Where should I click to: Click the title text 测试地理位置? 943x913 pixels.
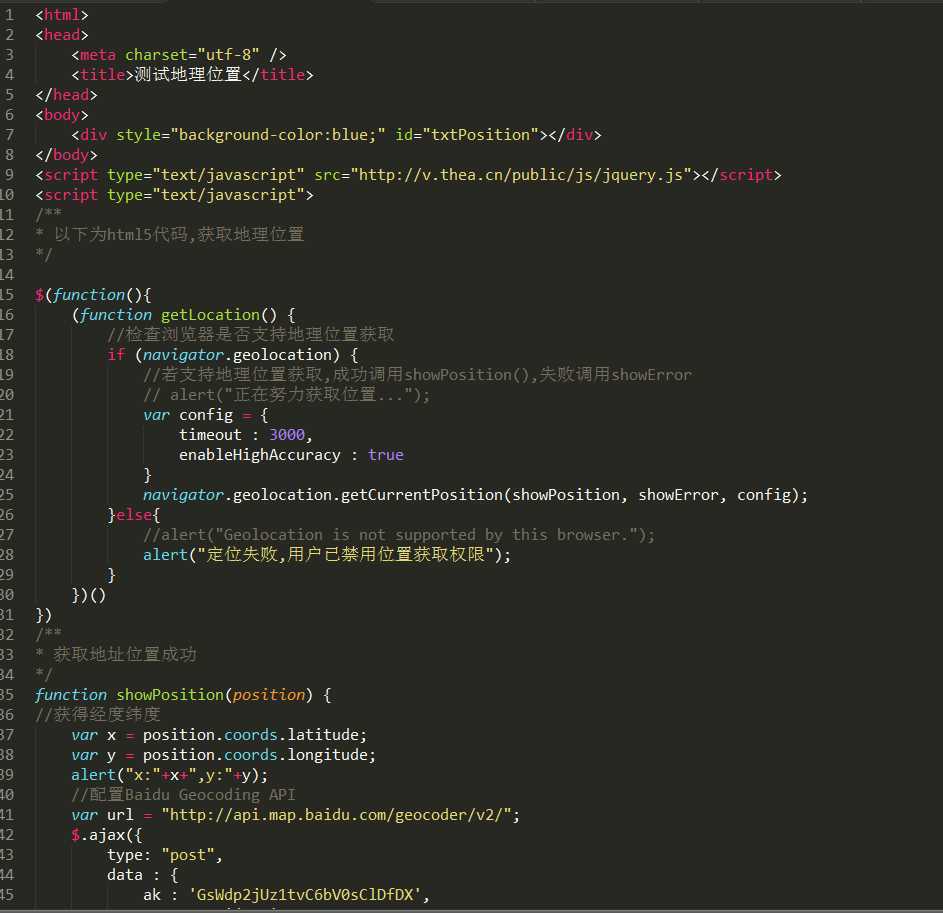pyautogui.click(x=187, y=75)
